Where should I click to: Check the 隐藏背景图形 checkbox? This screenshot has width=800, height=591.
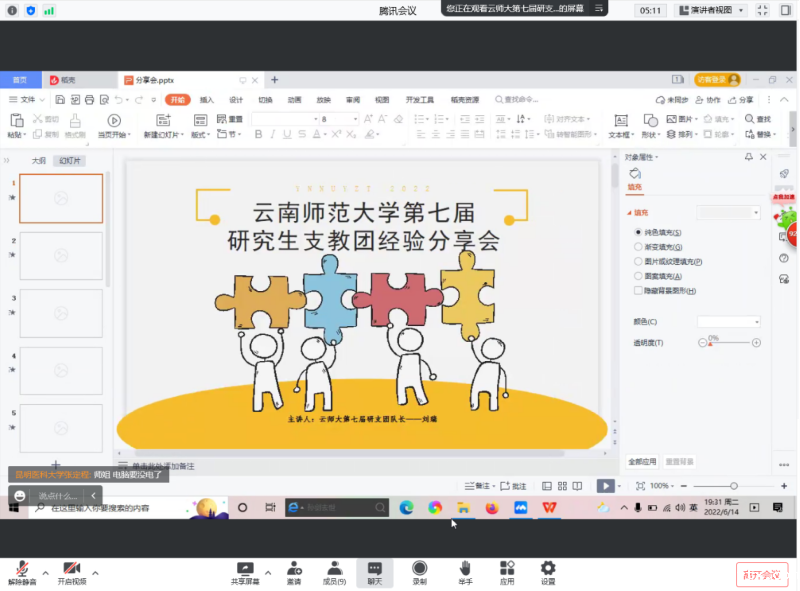639,290
